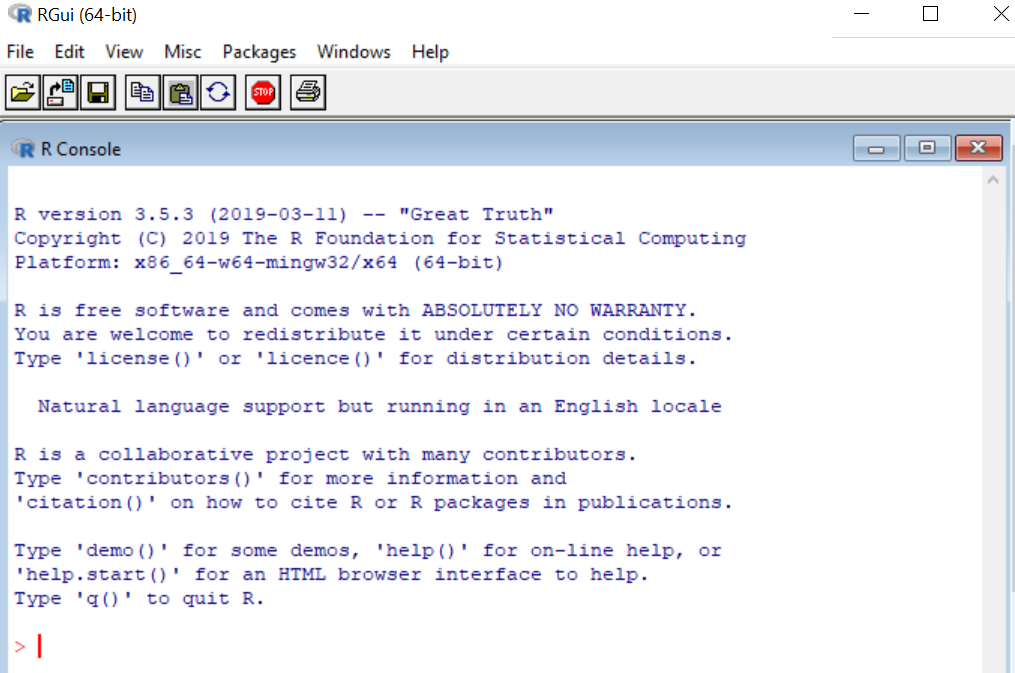The height and width of the screenshot is (673, 1015).
Task: Open the File menu
Action: [x=20, y=52]
